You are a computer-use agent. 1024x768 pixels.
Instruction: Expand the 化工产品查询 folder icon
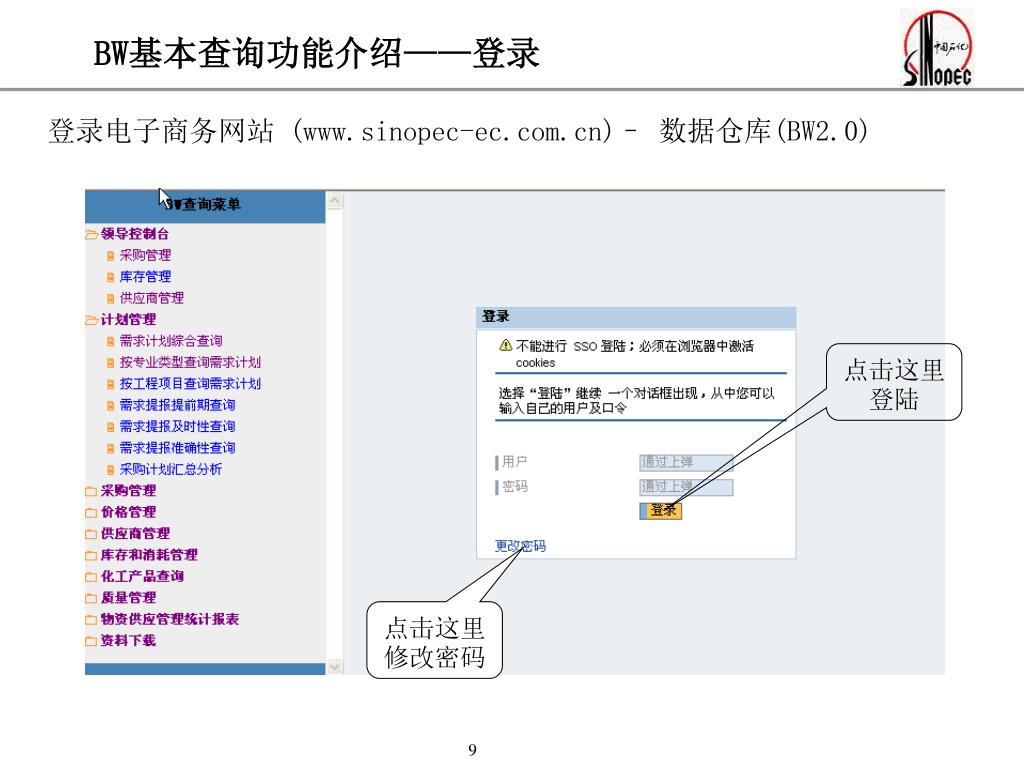click(x=91, y=577)
